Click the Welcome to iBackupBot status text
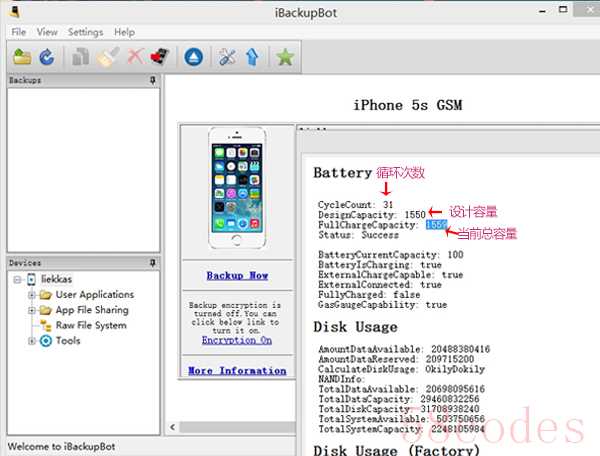Image resolution: width=600 pixels, height=456 pixels. 61,447
